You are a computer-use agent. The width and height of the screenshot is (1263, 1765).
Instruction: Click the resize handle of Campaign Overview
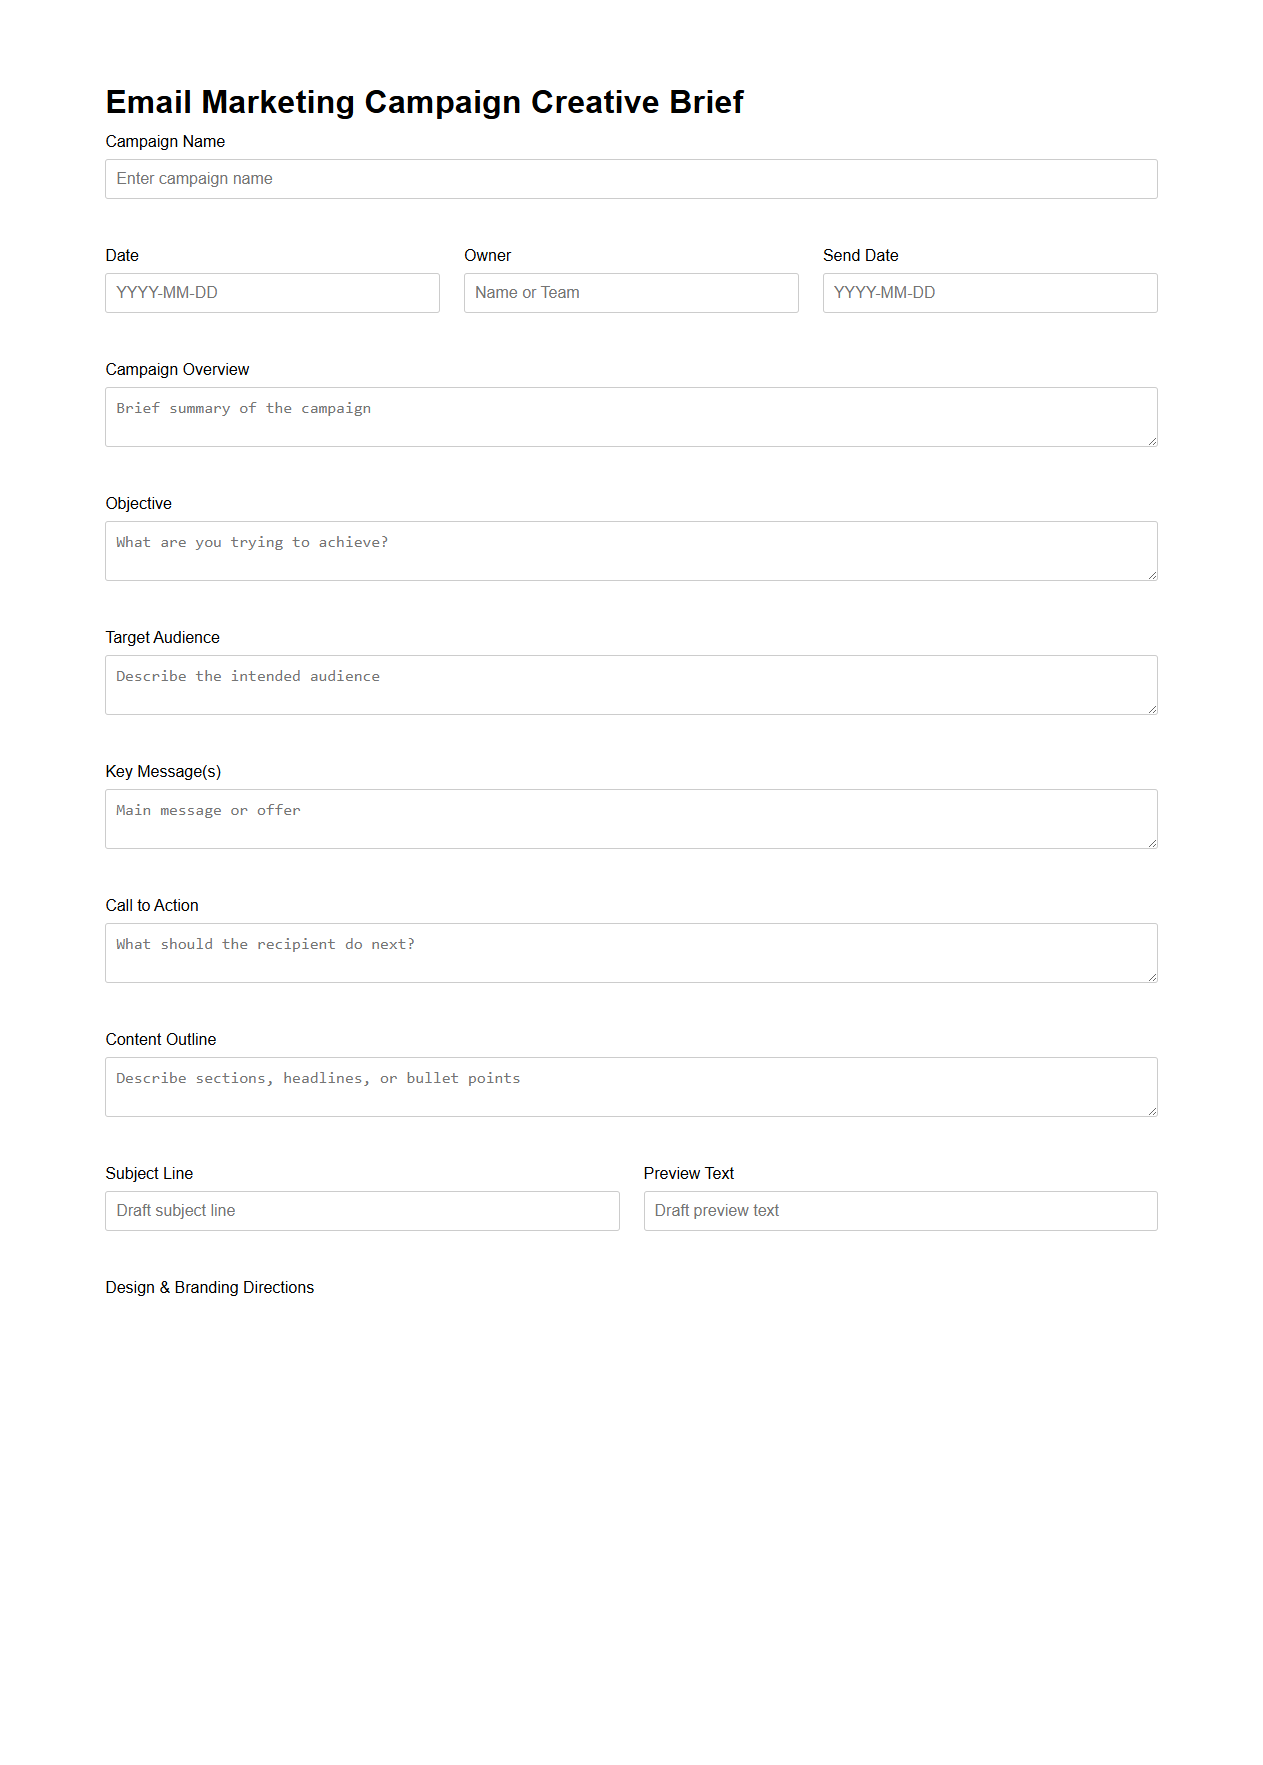tap(1152, 443)
